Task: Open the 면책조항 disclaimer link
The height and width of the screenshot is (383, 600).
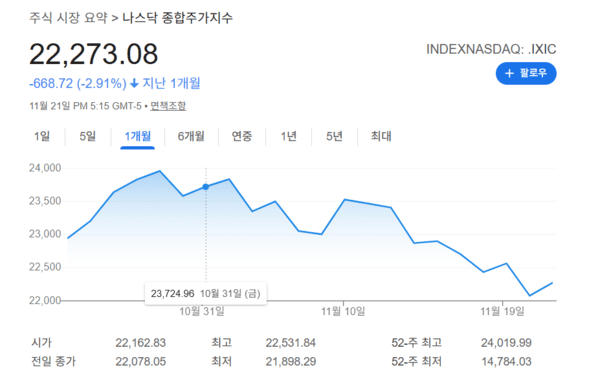Action: point(168,106)
